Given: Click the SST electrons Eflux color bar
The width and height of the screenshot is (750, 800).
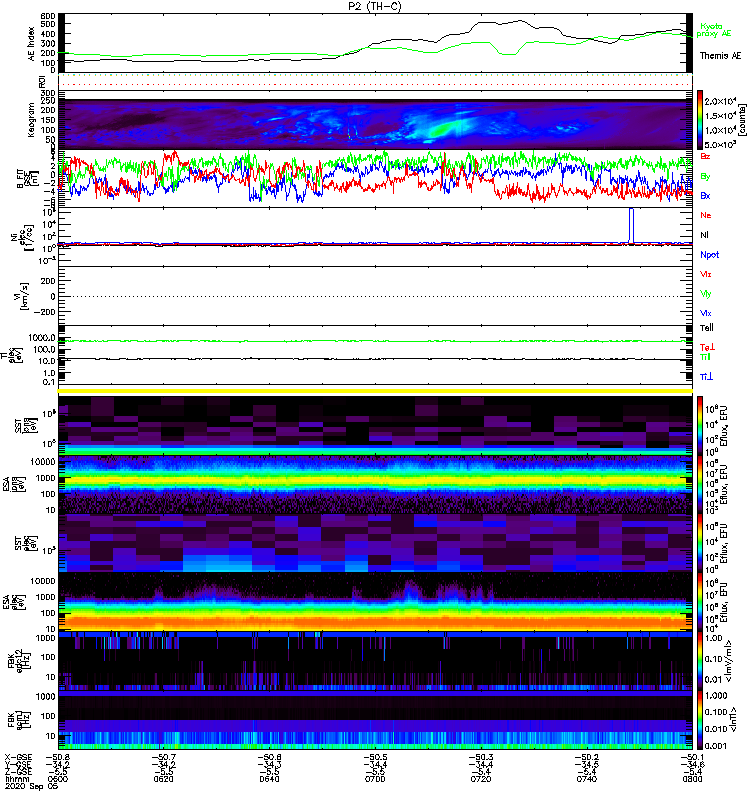Looking at the screenshot, I should coord(699,543).
